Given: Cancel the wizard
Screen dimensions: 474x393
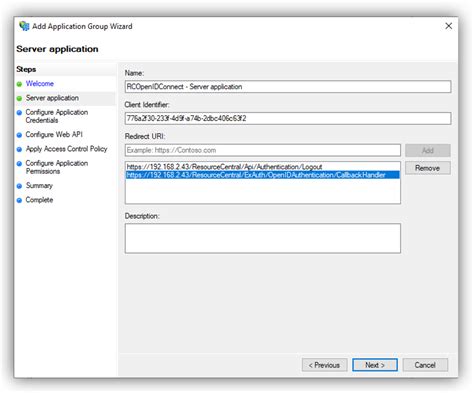Looking at the screenshot, I should [x=425, y=365].
